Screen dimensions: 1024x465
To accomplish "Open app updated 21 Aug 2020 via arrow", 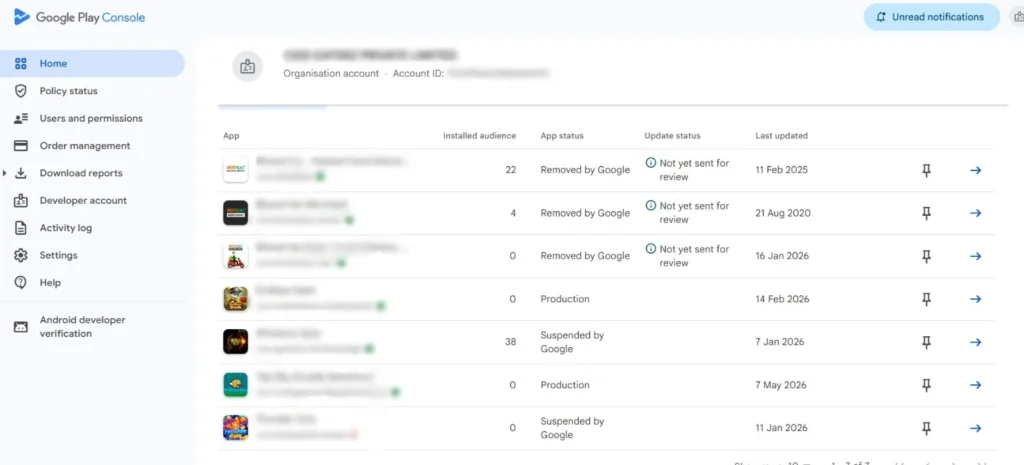I will pyautogui.click(x=976, y=213).
